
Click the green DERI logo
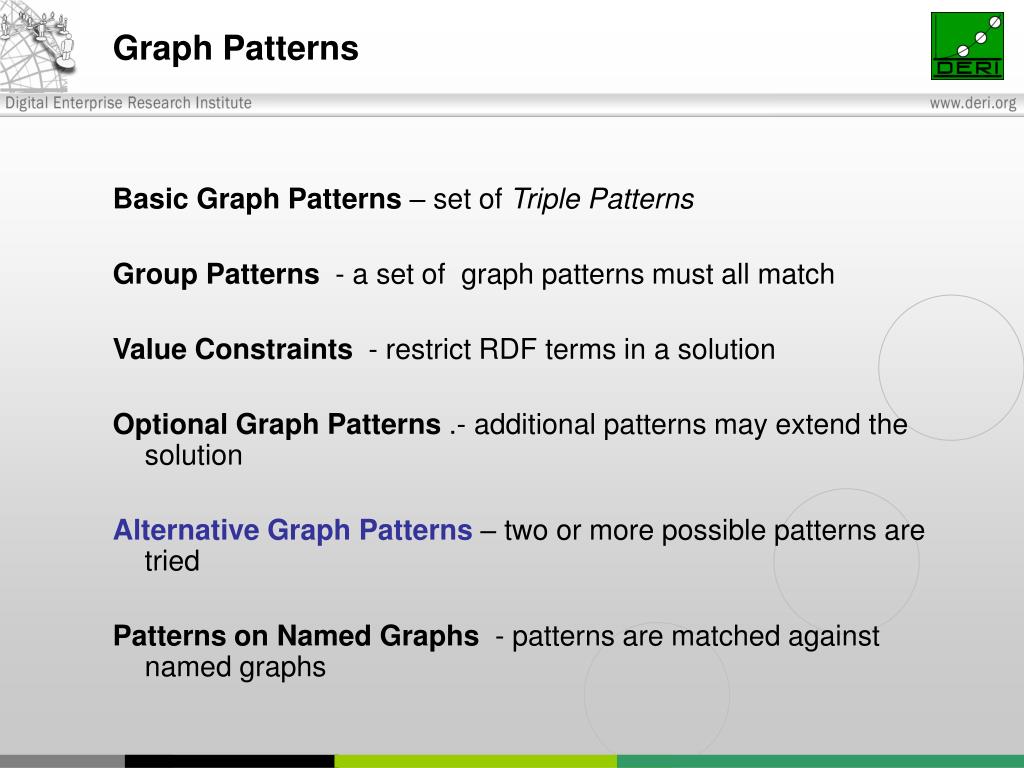click(x=967, y=46)
